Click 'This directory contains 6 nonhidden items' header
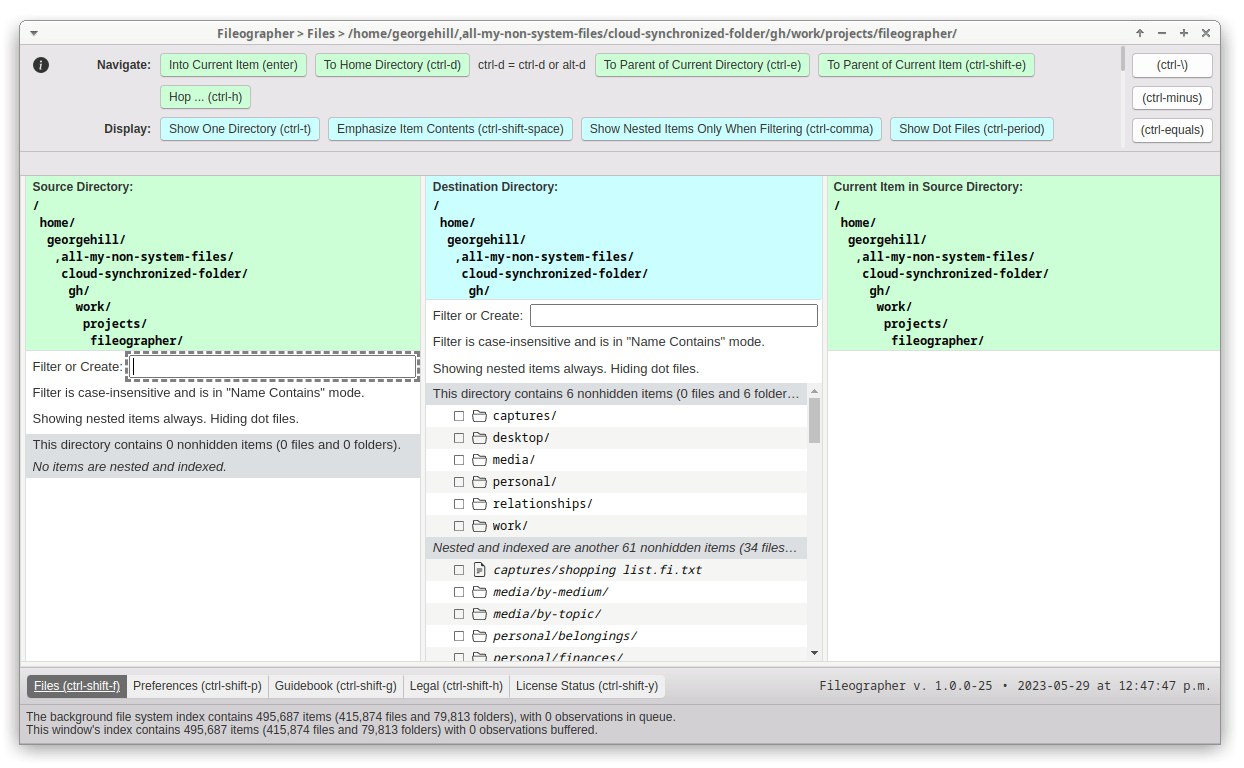 point(616,394)
